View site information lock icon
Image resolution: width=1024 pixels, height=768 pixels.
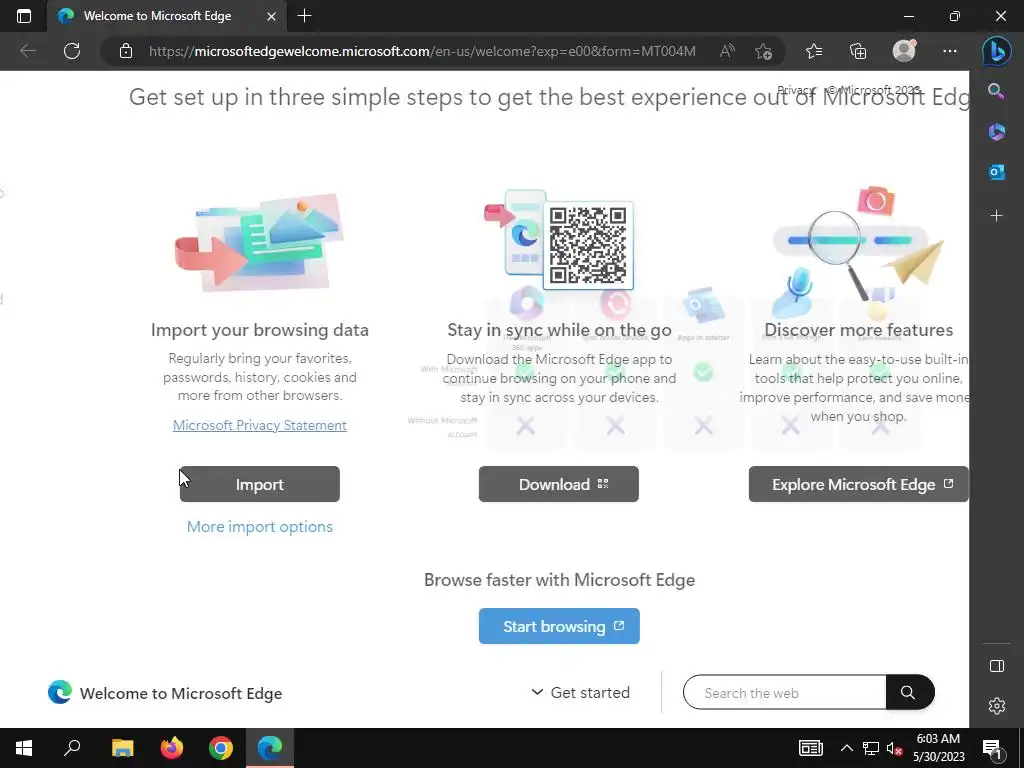coord(126,51)
